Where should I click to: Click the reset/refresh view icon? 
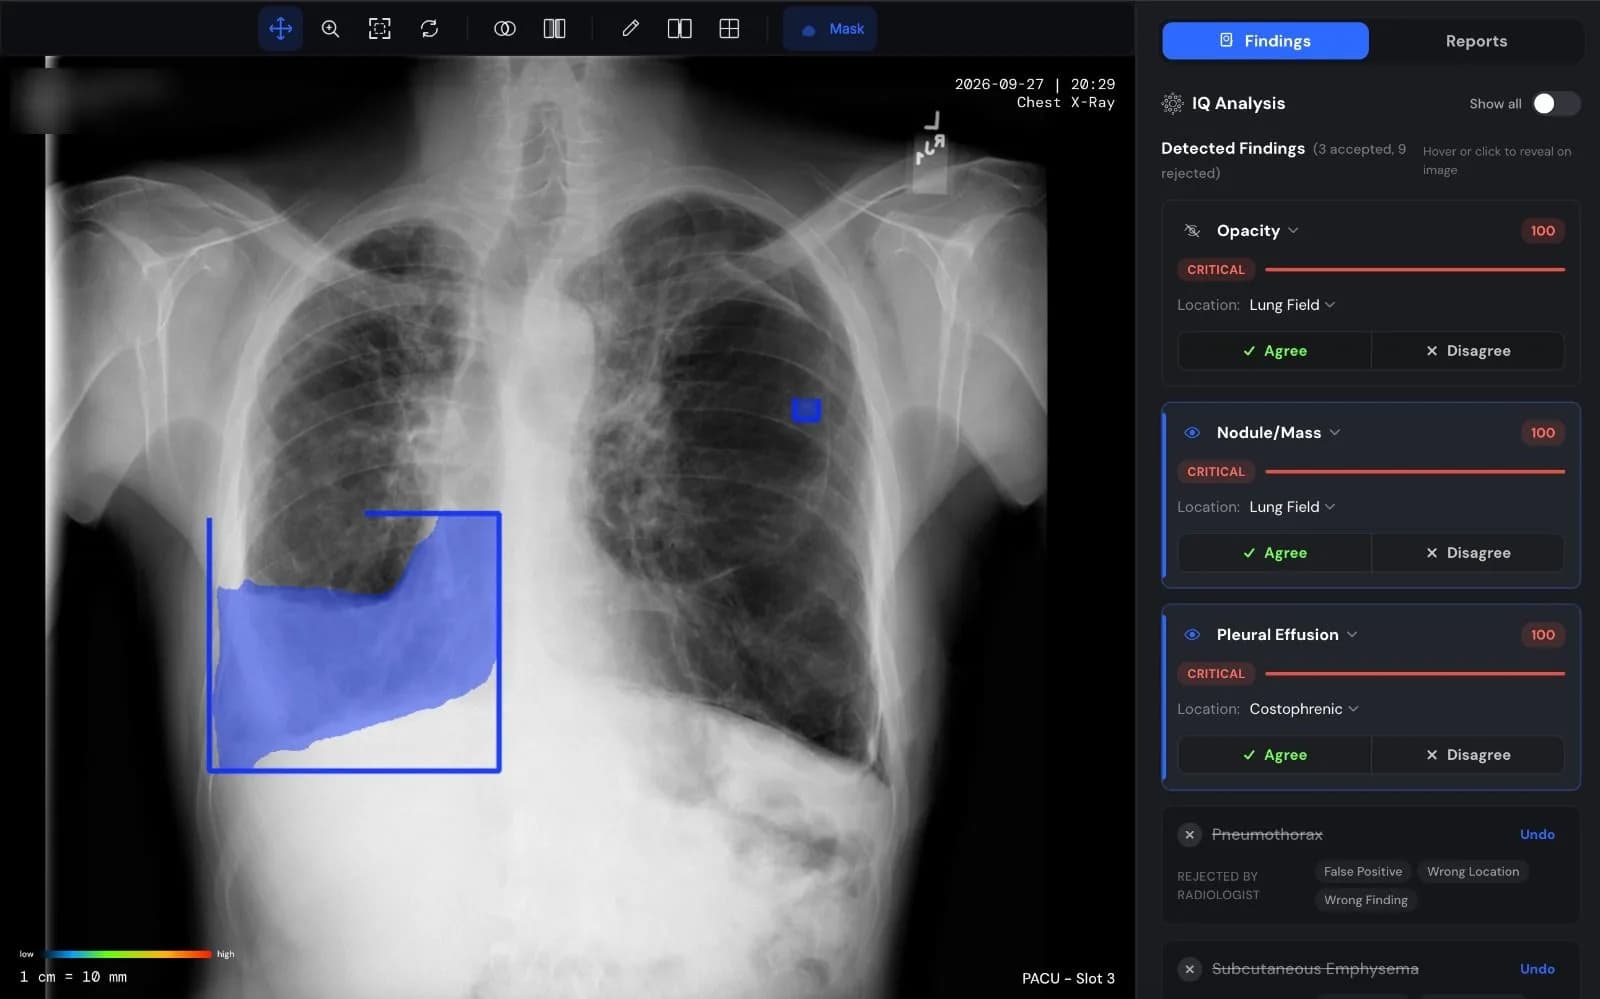click(x=429, y=29)
